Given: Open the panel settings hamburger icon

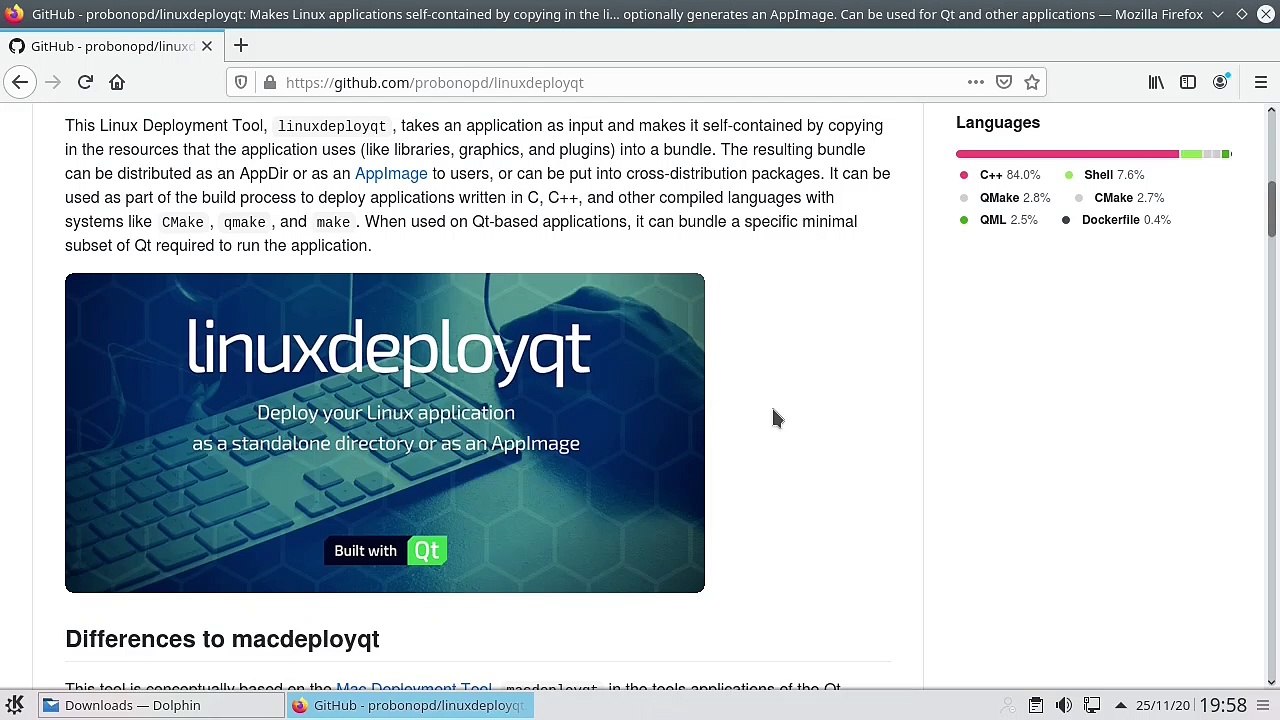Looking at the screenshot, I should pos(1266,705).
